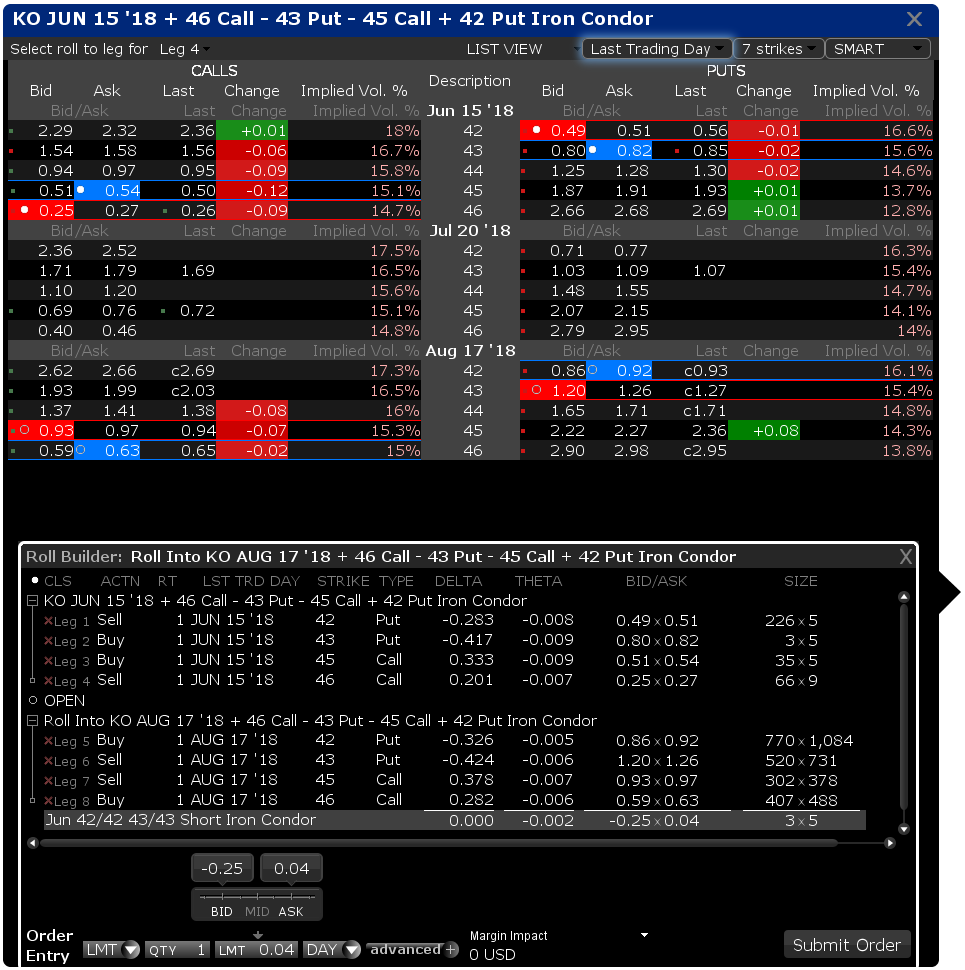Open the SMART exchange dropdown
The height and width of the screenshot is (970, 965).
pos(877,49)
